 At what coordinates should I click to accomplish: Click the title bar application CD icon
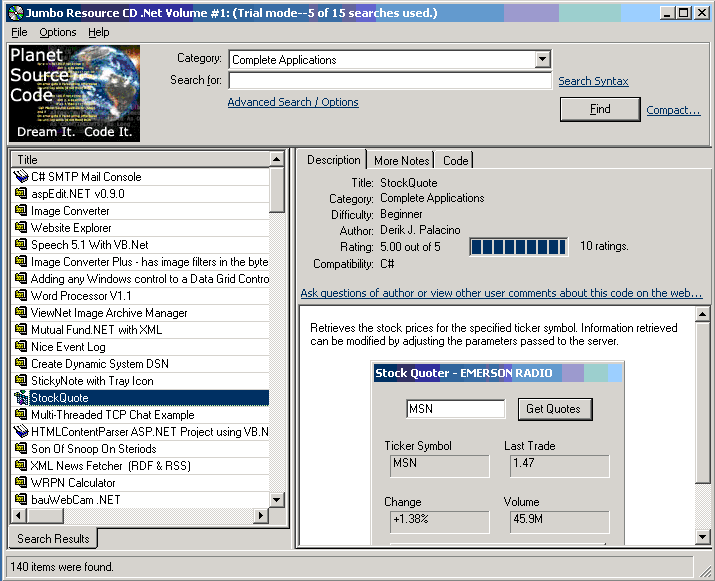(16, 13)
